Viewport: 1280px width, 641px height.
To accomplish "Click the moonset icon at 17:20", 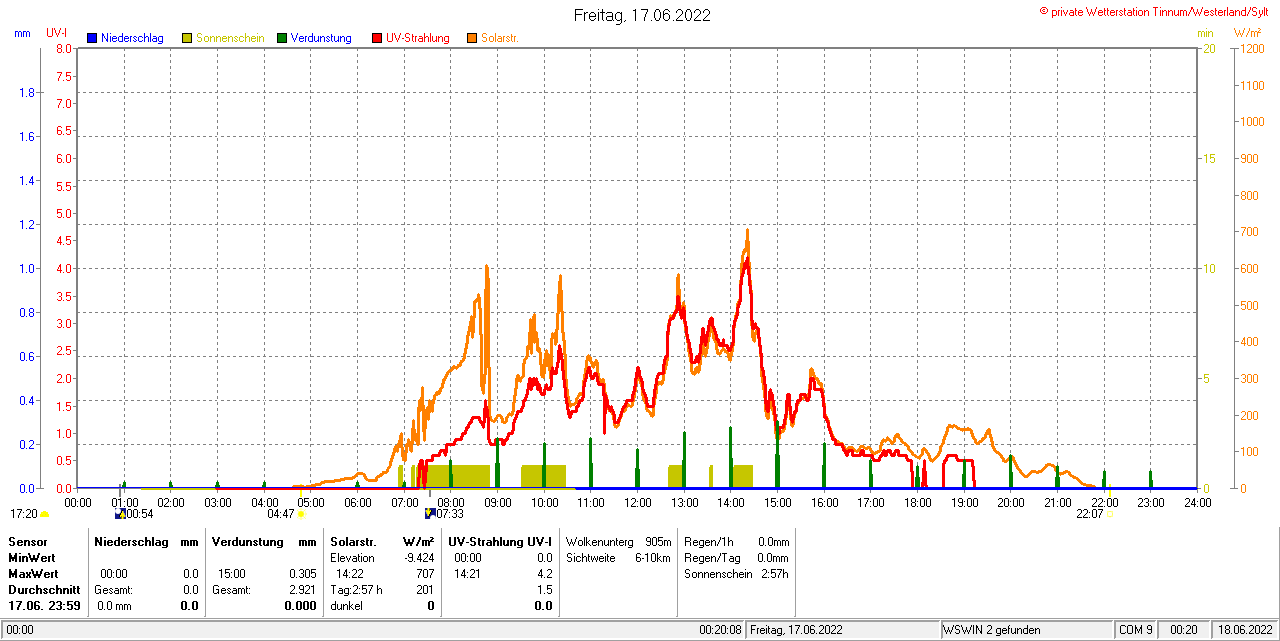I will coord(44,514).
